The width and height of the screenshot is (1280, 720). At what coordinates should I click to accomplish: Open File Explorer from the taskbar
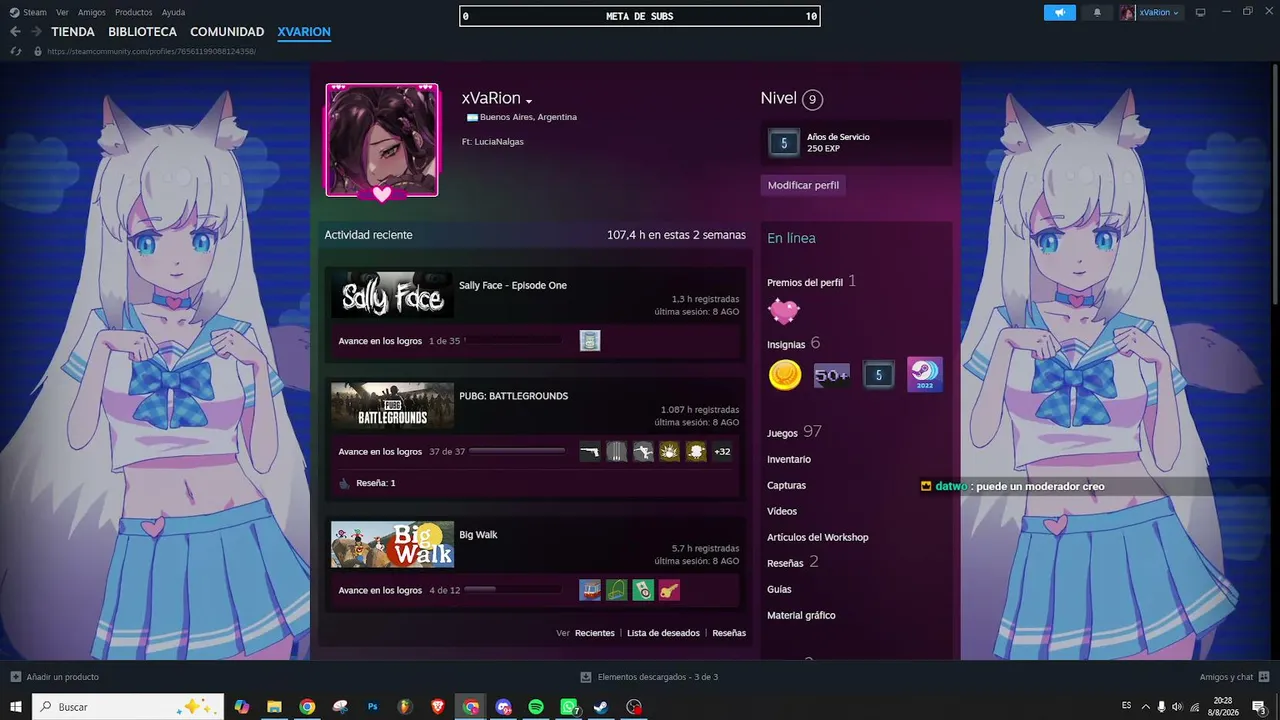tap(274, 707)
